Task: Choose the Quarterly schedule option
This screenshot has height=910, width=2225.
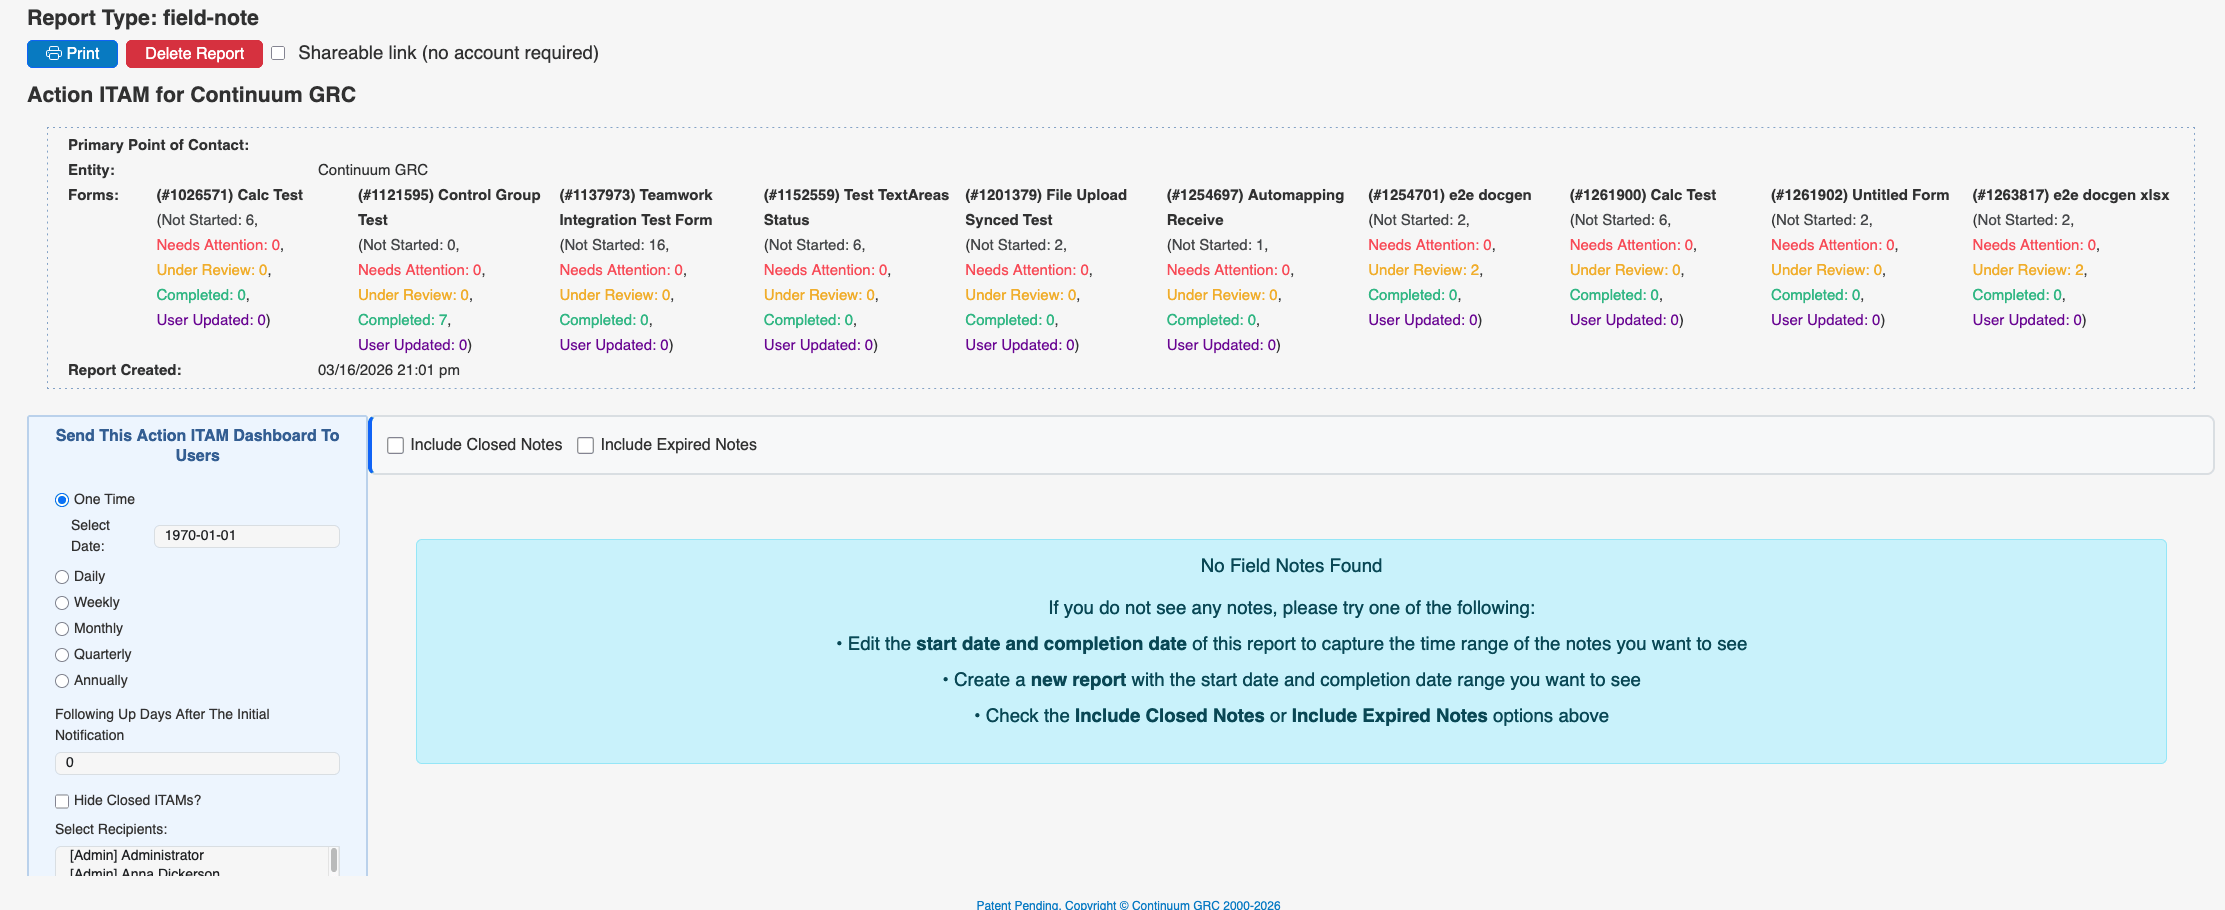Action: 62,655
